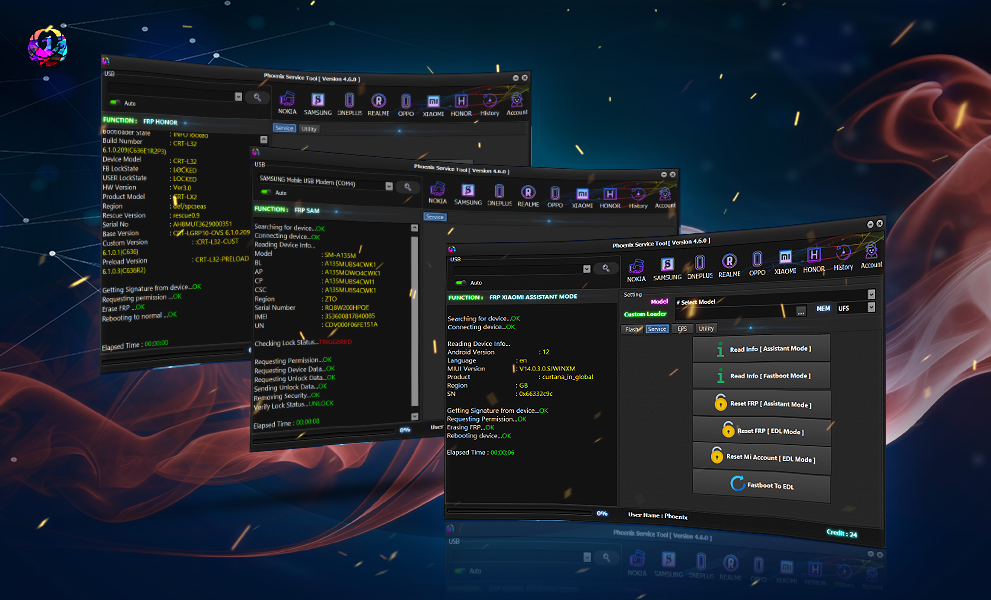Select the SAMSUNG brand icon
This screenshot has width=991, height=600.
[x=666, y=262]
